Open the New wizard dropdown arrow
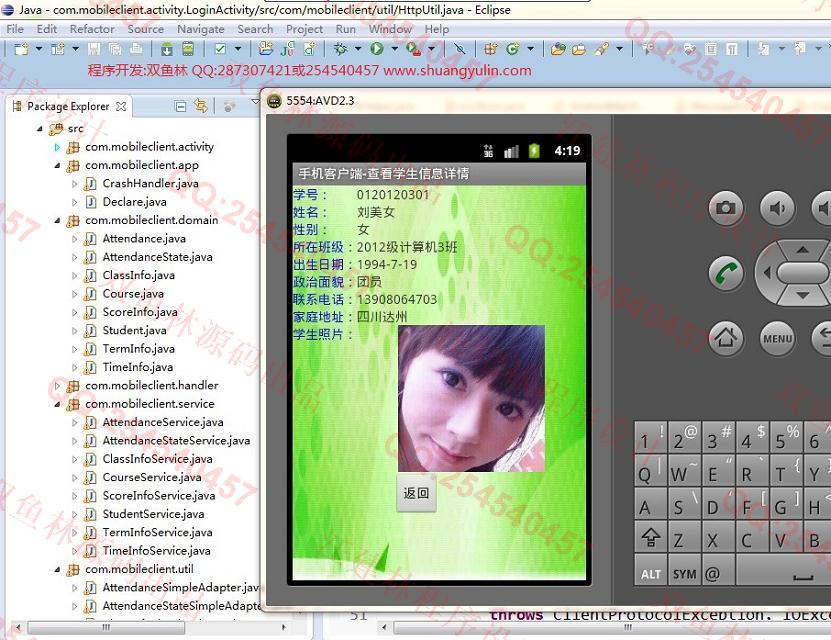 click(39, 49)
